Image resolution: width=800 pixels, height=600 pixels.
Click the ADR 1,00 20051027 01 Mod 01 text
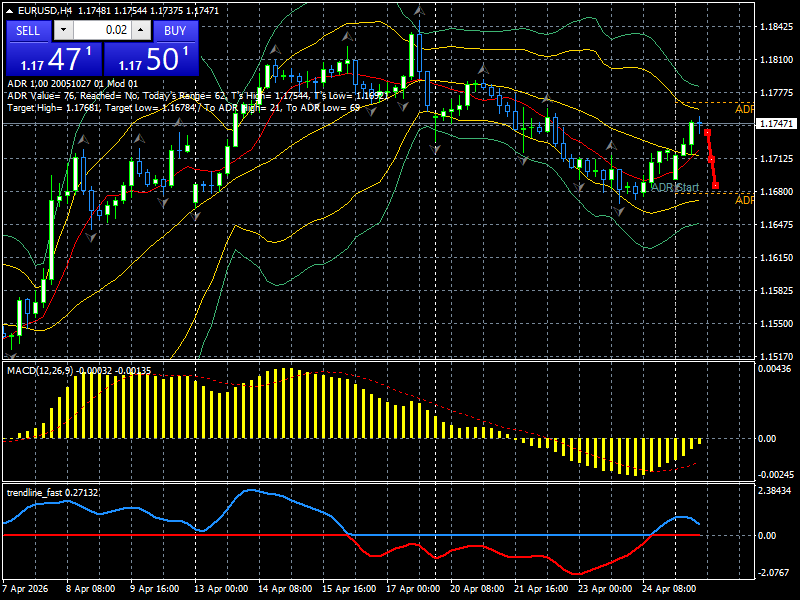click(72, 84)
